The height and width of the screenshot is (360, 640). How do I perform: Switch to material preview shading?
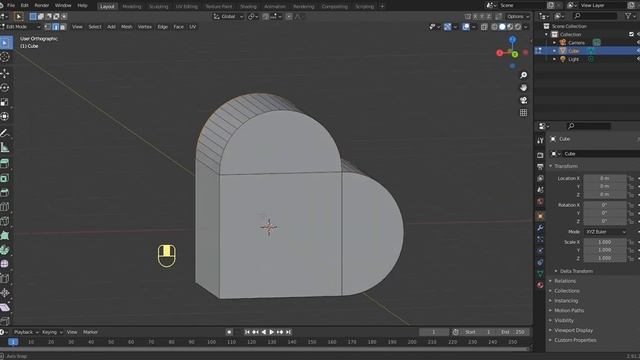tap(510, 27)
